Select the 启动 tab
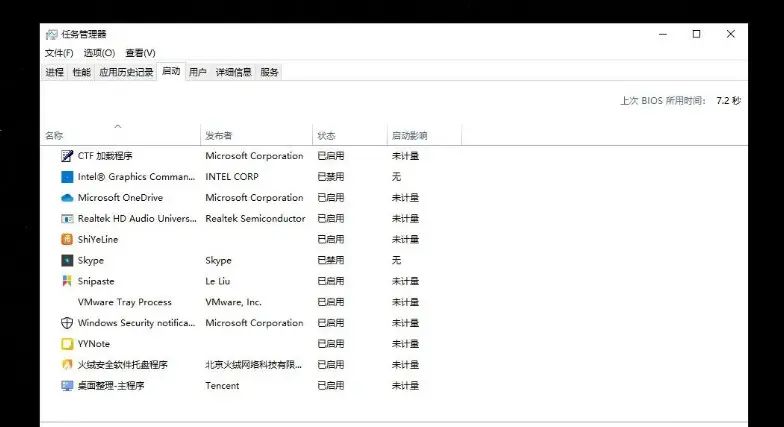This screenshot has width=784, height=427. [x=171, y=72]
